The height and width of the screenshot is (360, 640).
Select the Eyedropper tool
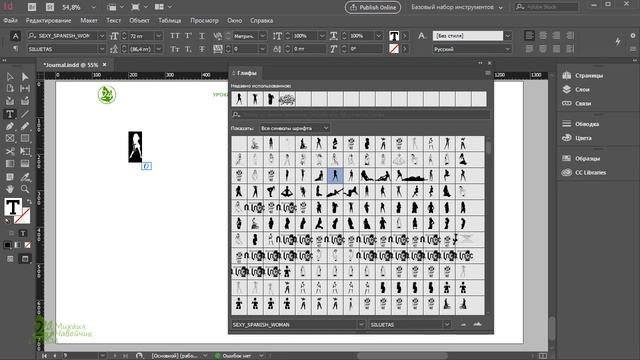(25, 177)
